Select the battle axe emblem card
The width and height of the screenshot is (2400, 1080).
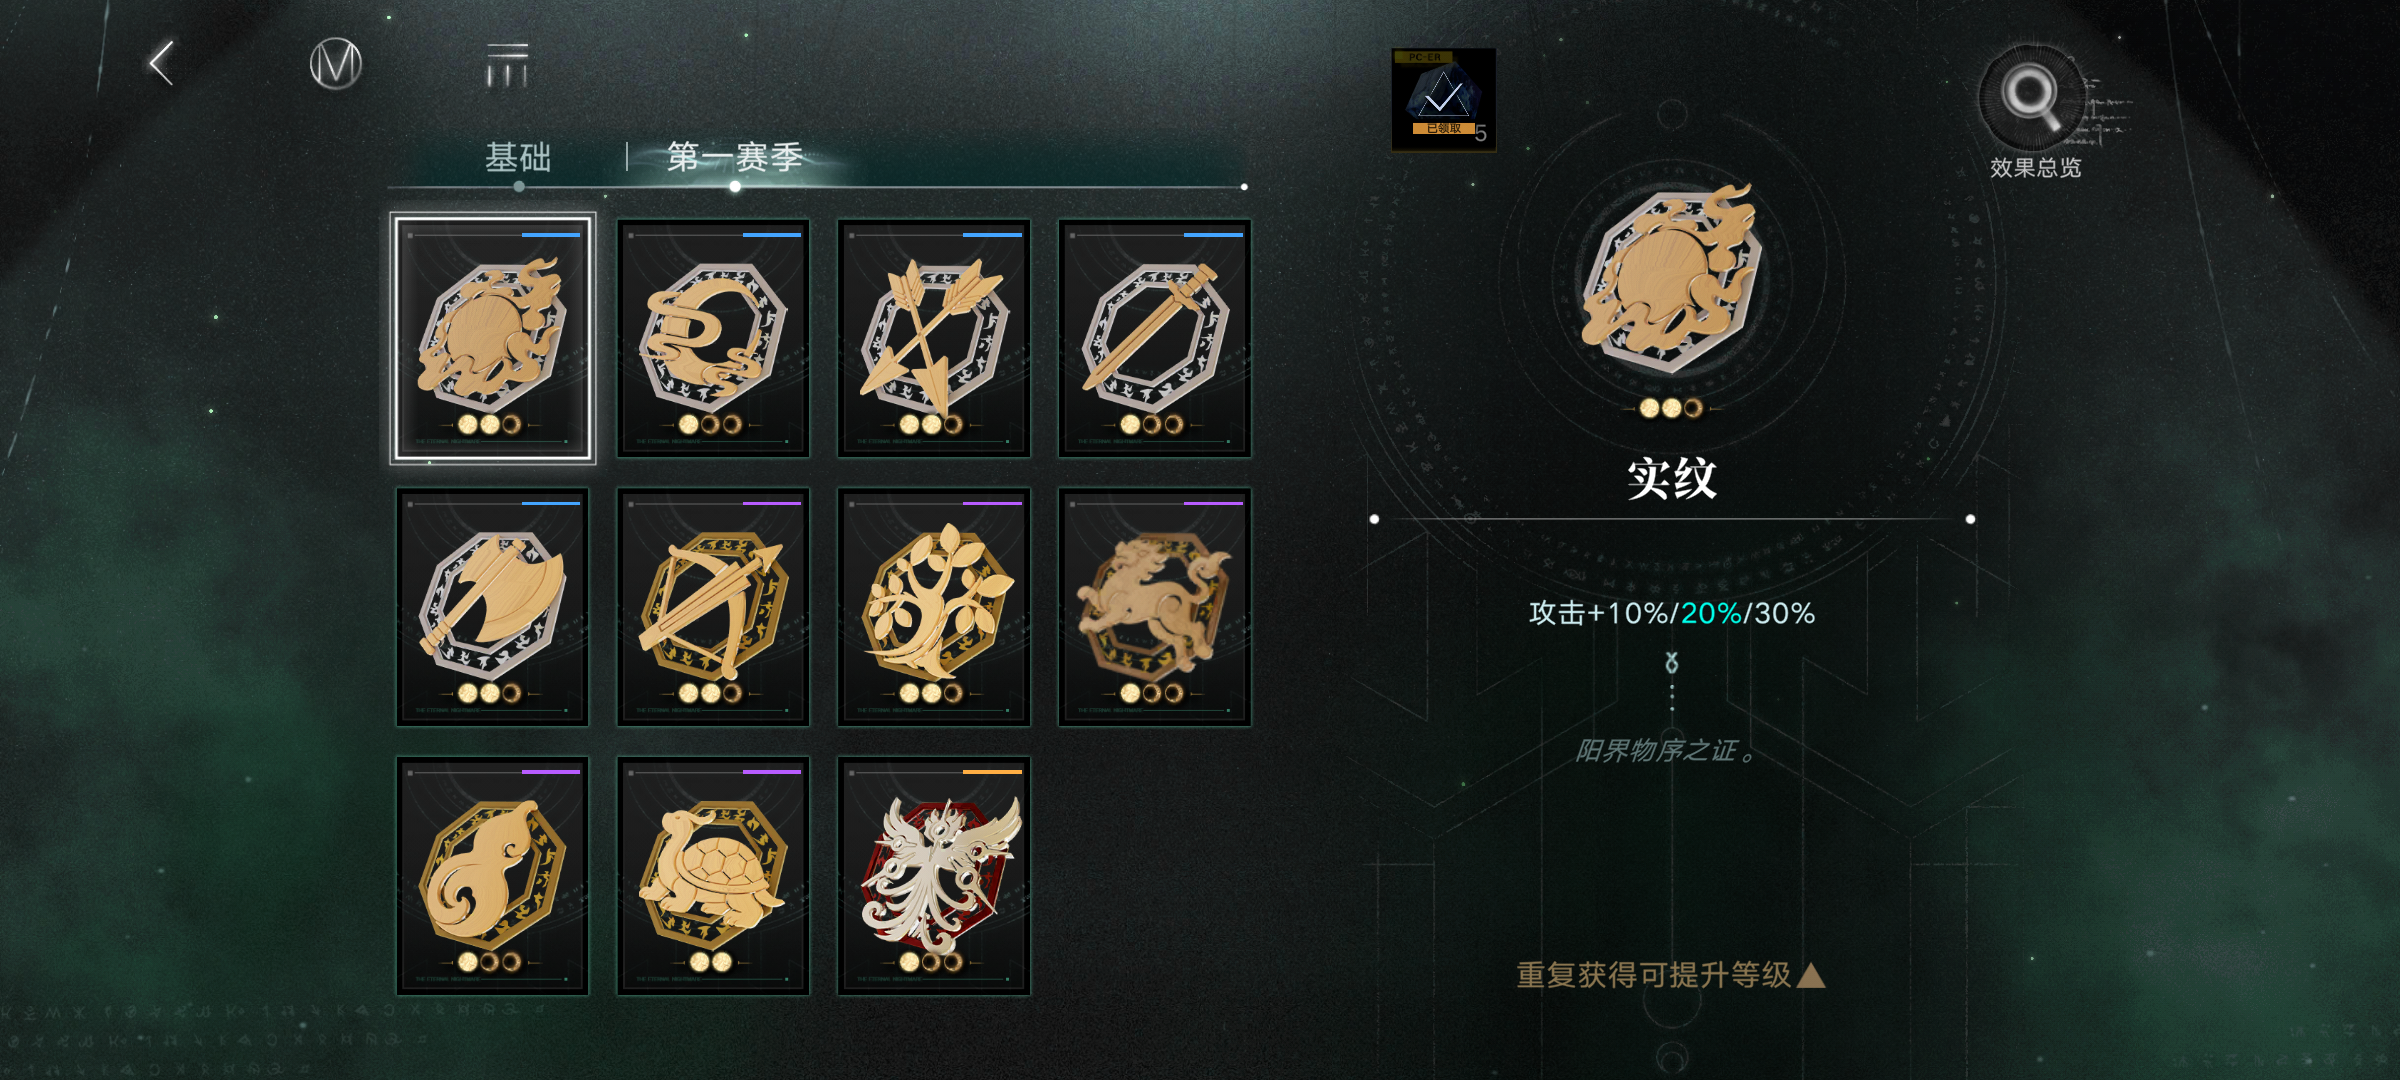pyautogui.click(x=492, y=607)
